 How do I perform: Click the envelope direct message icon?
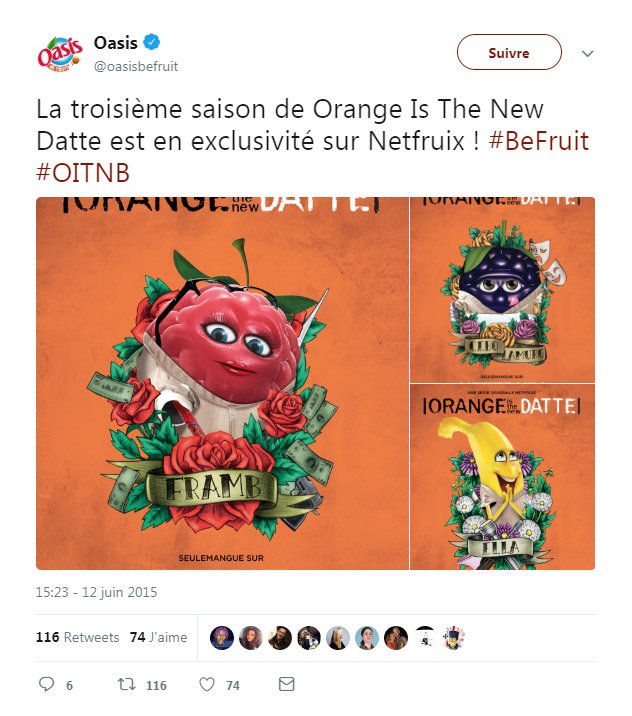pos(286,685)
